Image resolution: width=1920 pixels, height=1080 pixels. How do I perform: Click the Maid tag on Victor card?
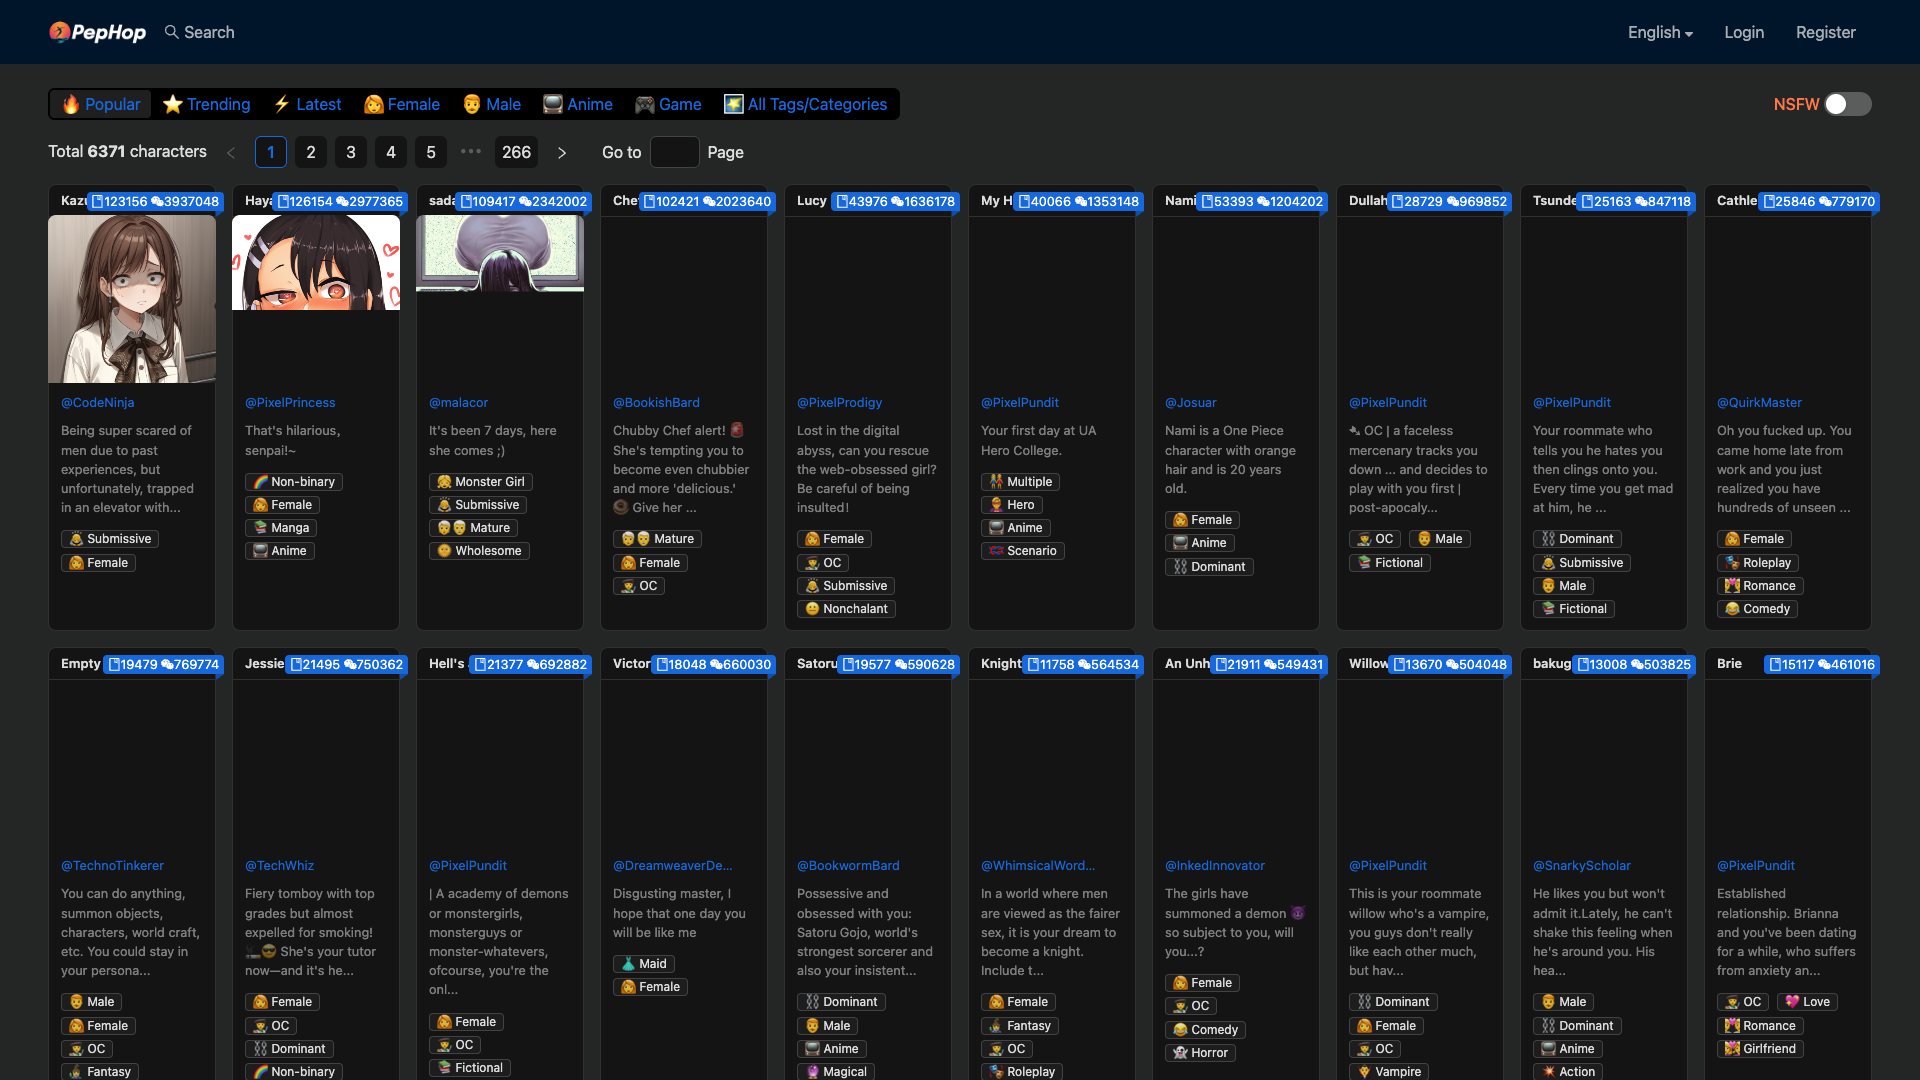pyautogui.click(x=644, y=964)
